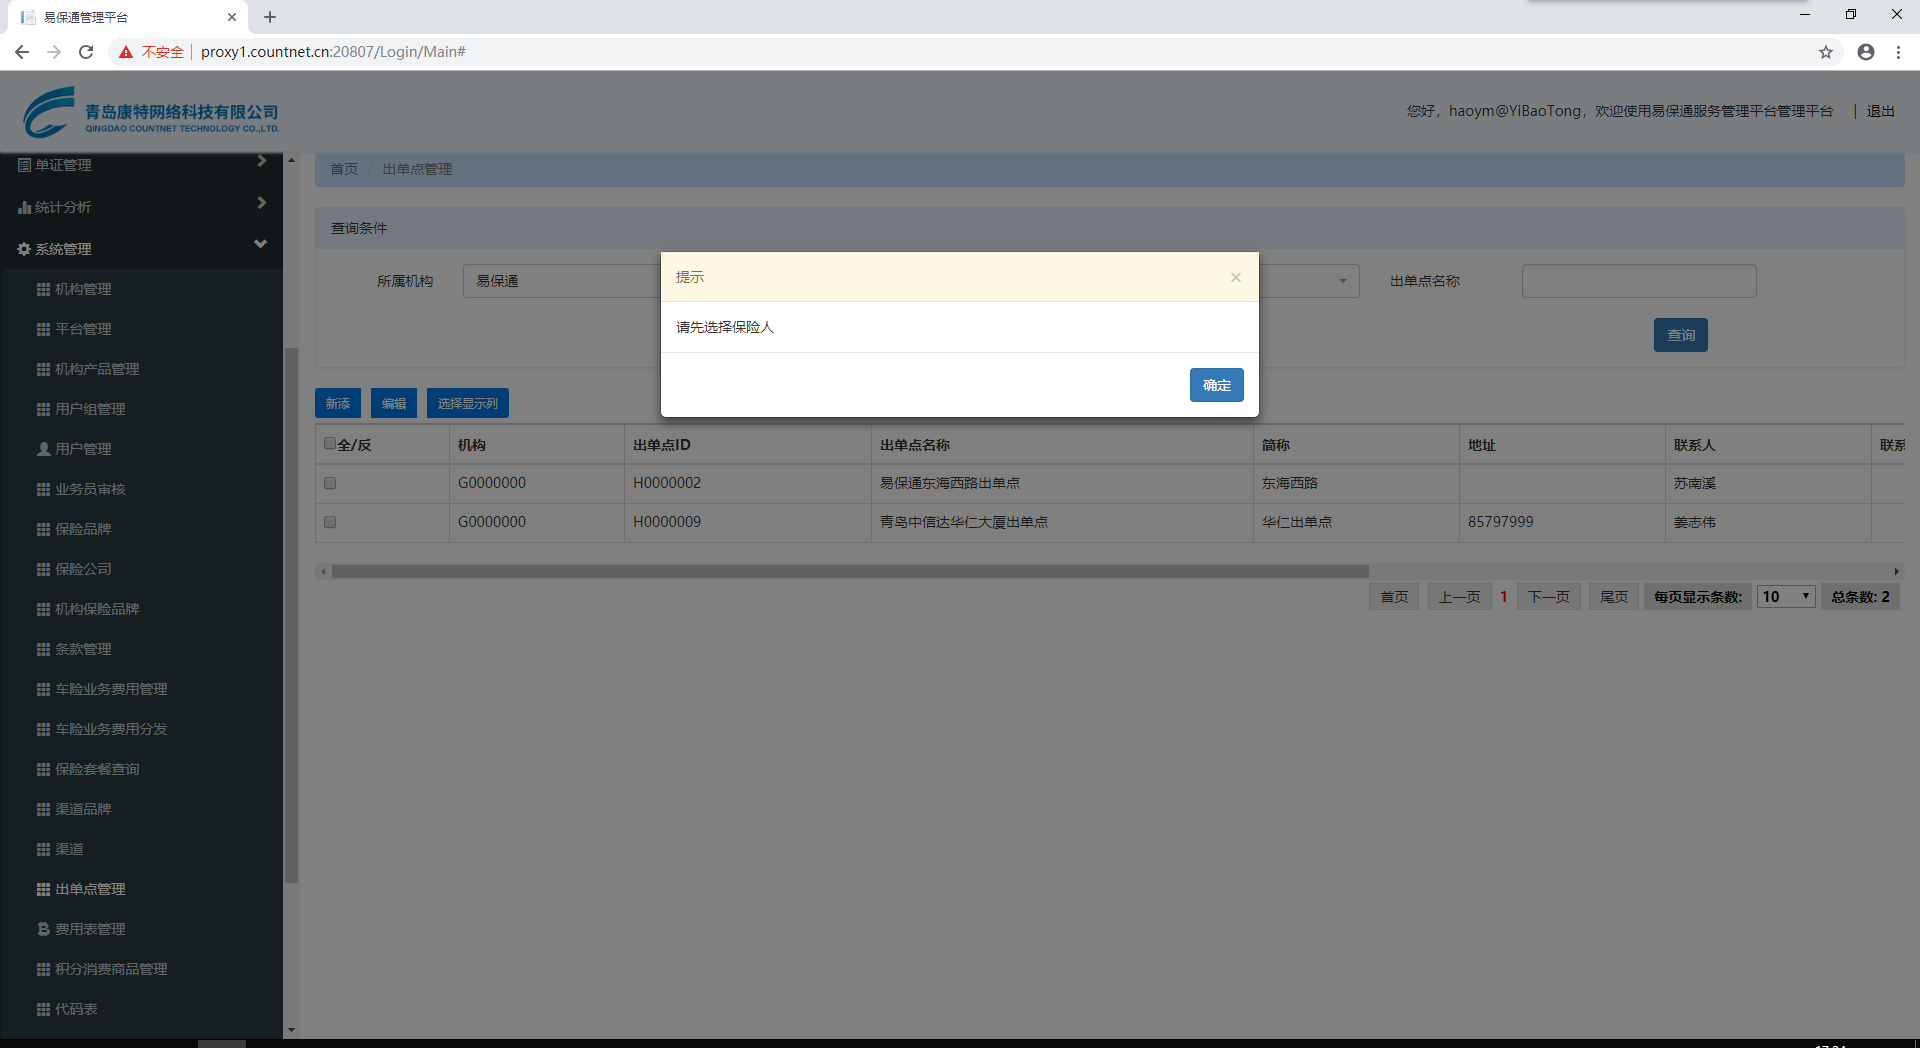Go to 首页 in the breadcrumb

pyautogui.click(x=344, y=169)
